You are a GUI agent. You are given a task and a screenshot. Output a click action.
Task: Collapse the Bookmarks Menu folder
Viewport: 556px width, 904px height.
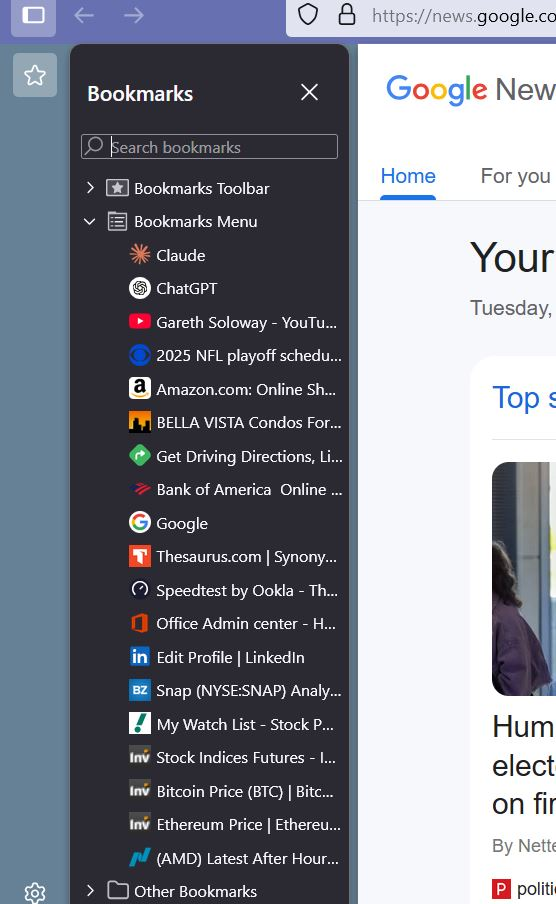pyautogui.click(x=90, y=221)
